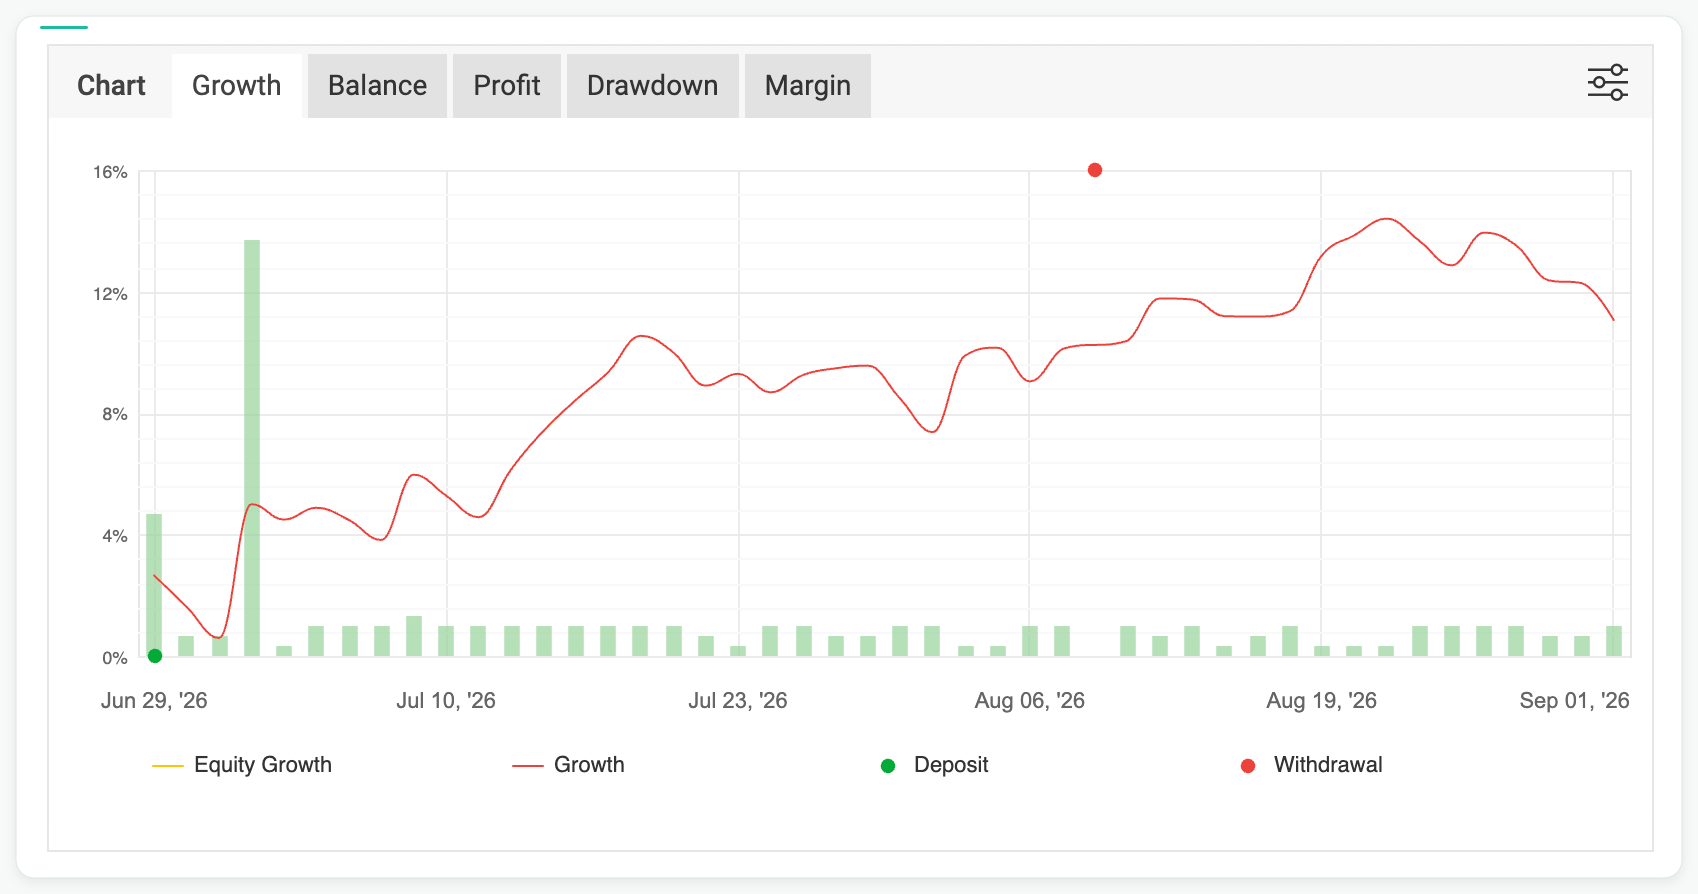Click the 'Aug 06, '26' axis label
Viewport: 1698px width, 894px height.
click(1030, 701)
